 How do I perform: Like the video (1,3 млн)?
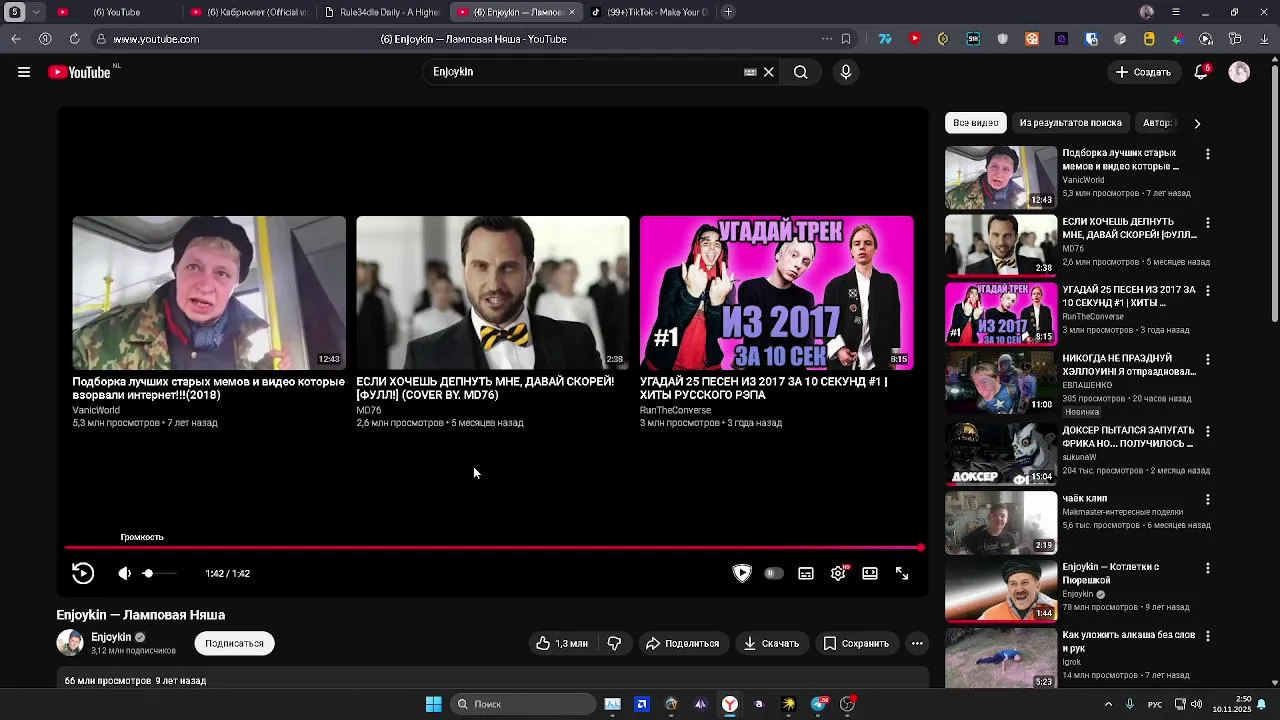point(562,643)
